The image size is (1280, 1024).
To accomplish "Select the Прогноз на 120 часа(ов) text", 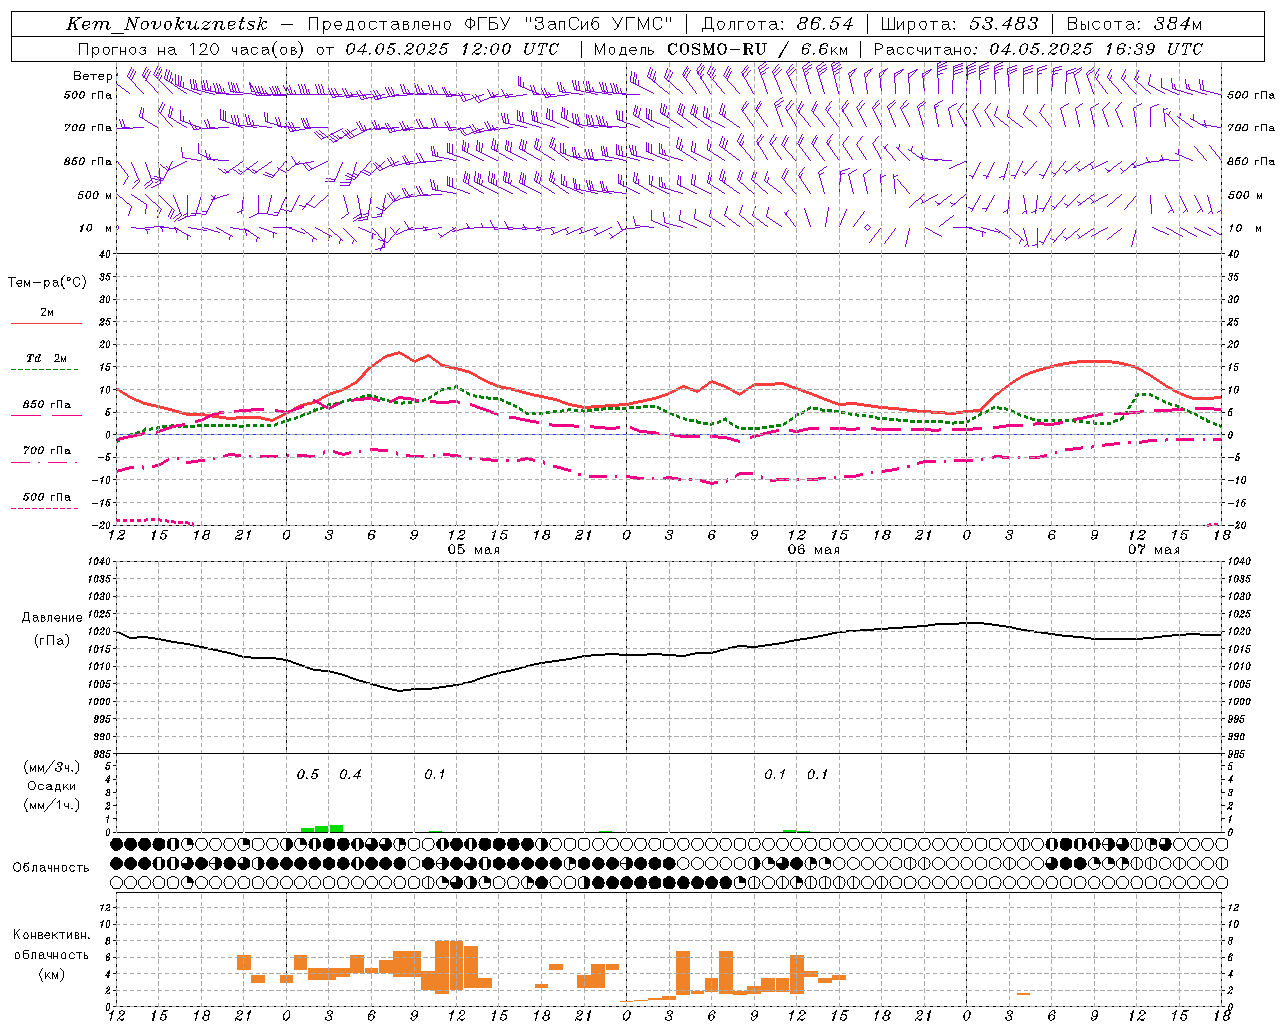I will 192,49.
